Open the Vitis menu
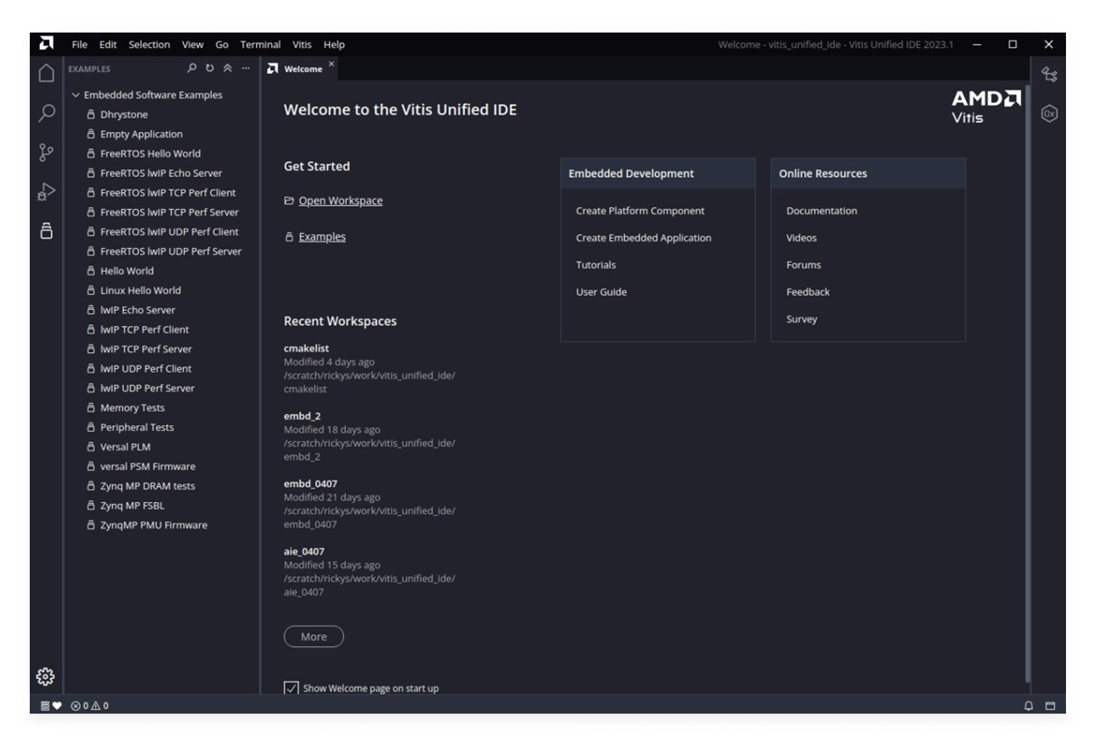Screen dimensions: 1096x742 coord(302,45)
